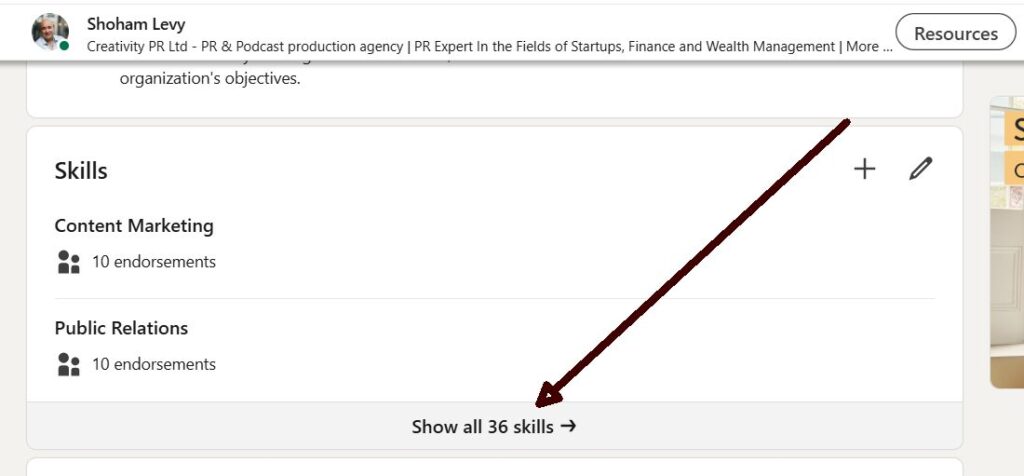
Task: Click the orange label on the right-side ad
Action: [1015, 170]
